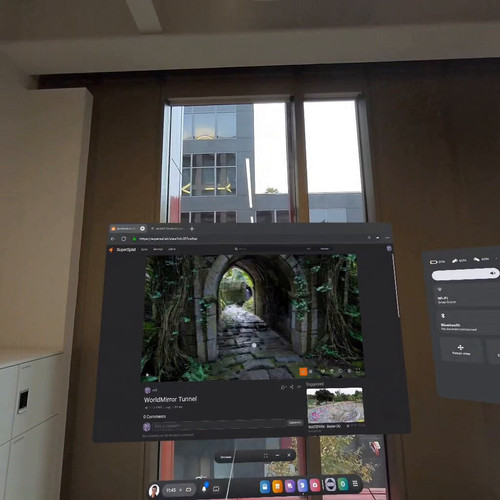Launch the blue-purple browser app on dock
The image size is (500, 500).
(x=302, y=486)
